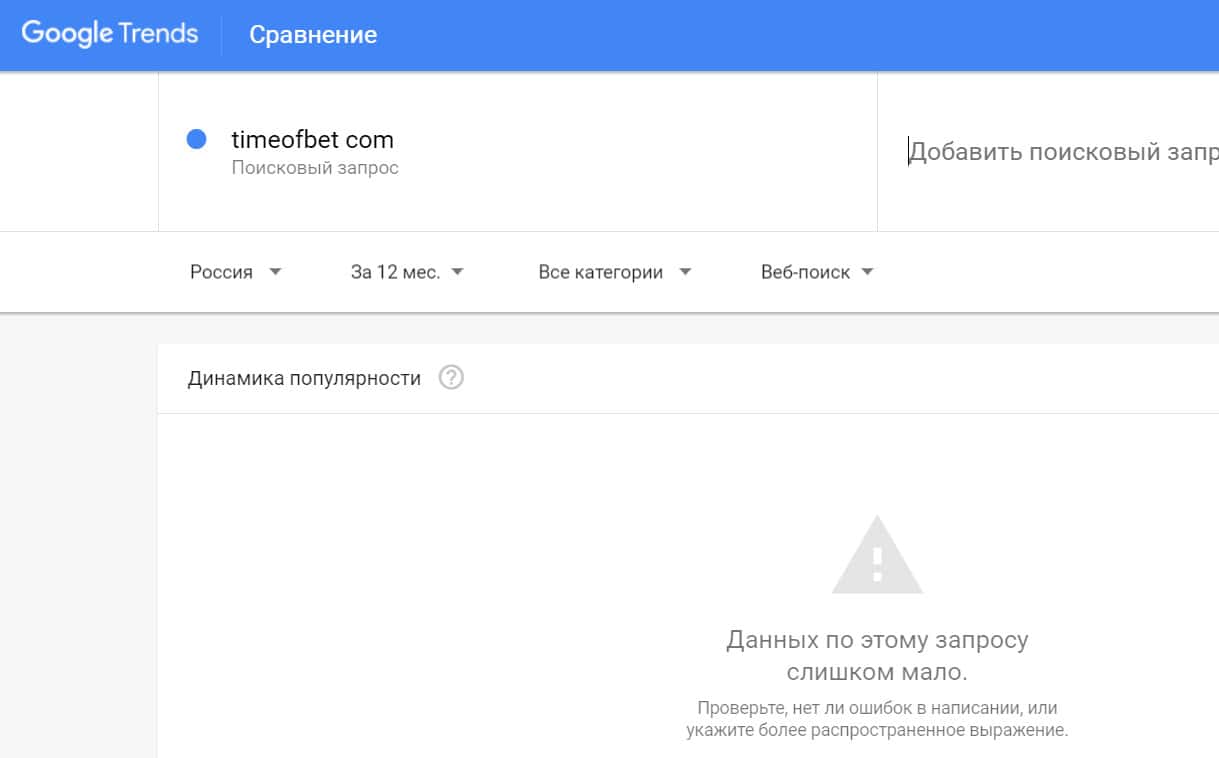Click the Сравнение page title
The width and height of the screenshot is (1219, 758).
[313, 35]
